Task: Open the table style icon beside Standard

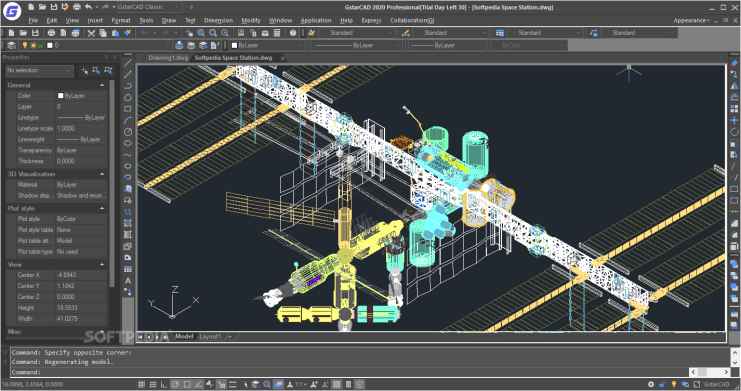Action: click(500, 33)
